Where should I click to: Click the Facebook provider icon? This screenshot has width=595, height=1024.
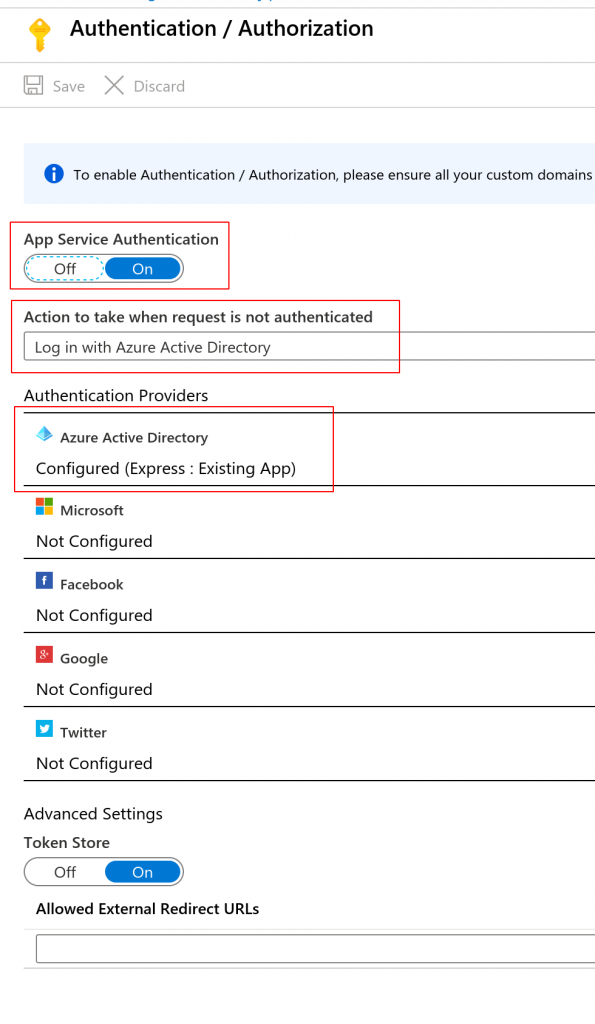point(44,581)
